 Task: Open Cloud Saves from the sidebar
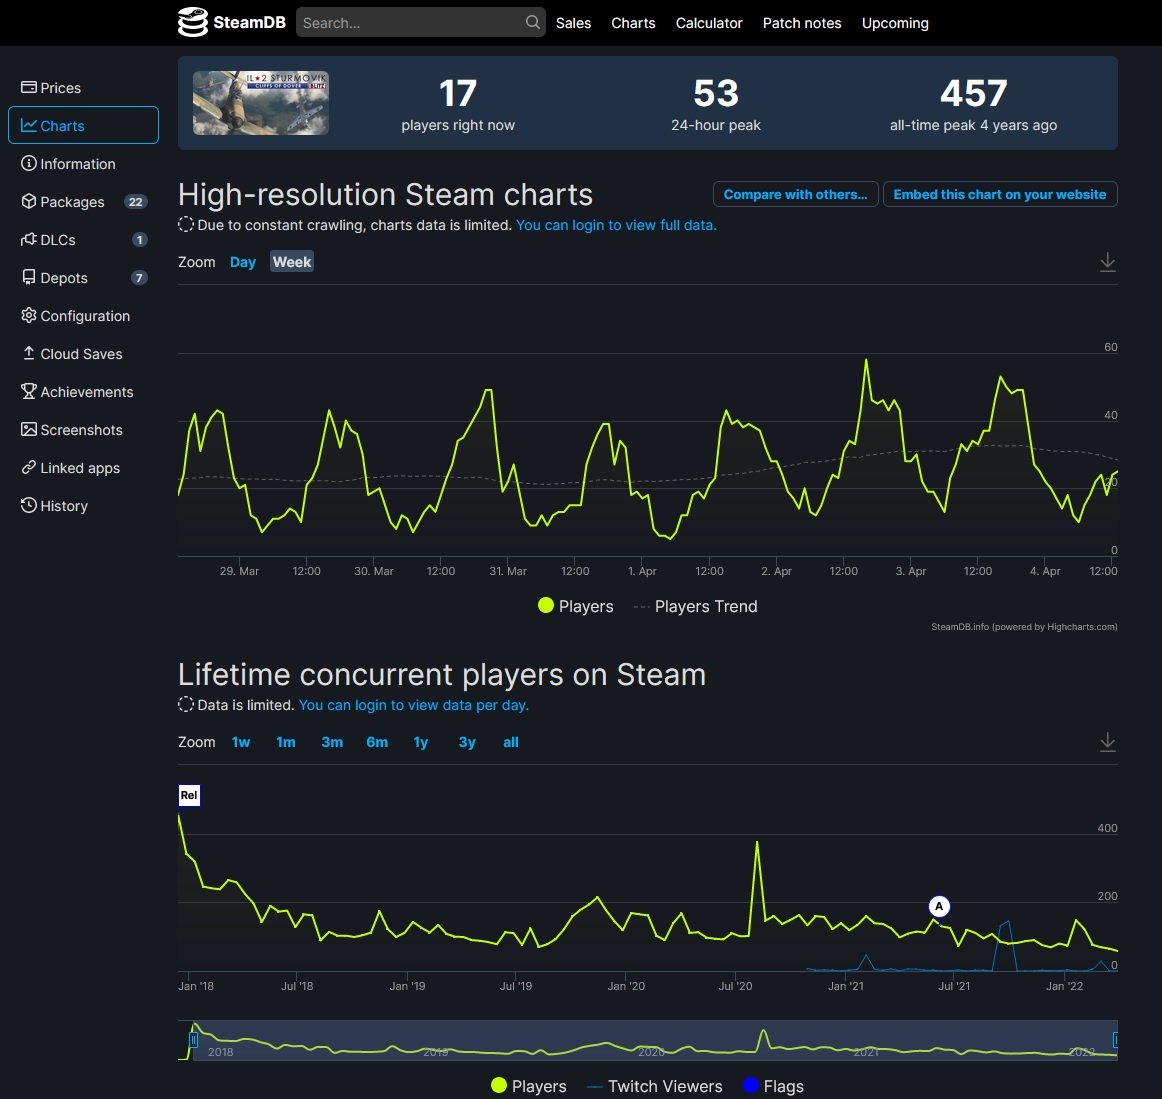(81, 354)
